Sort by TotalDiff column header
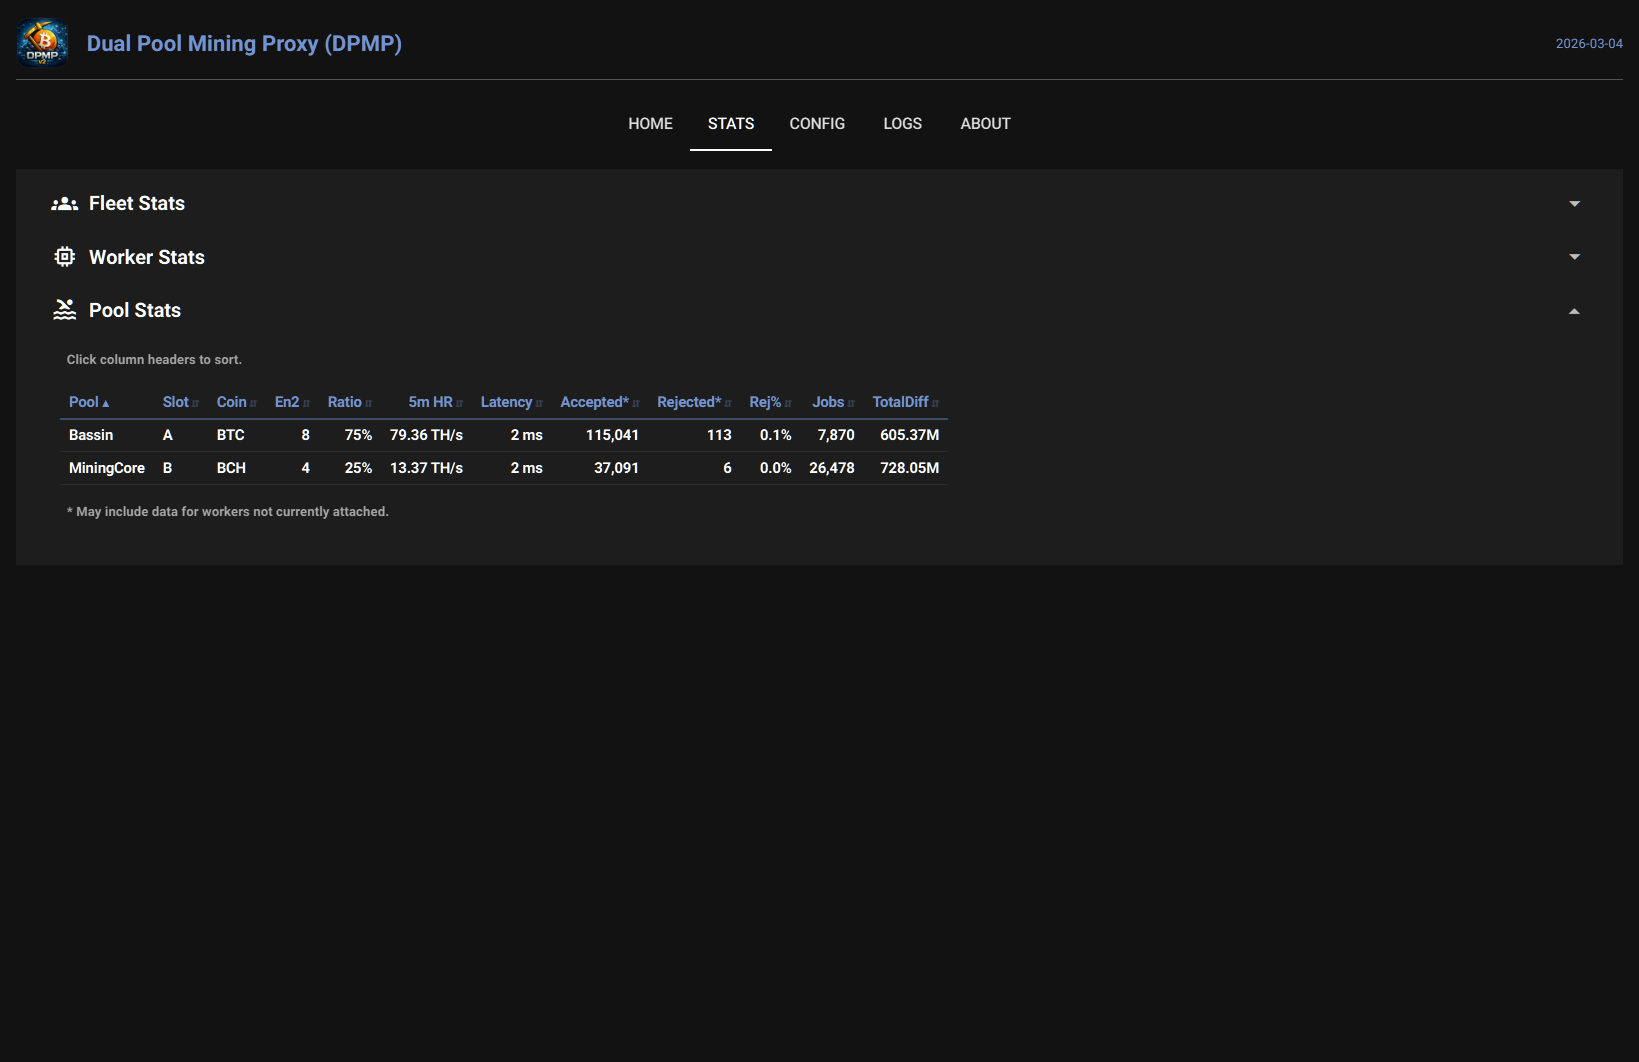This screenshot has height=1062, width=1639. click(901, 402)
